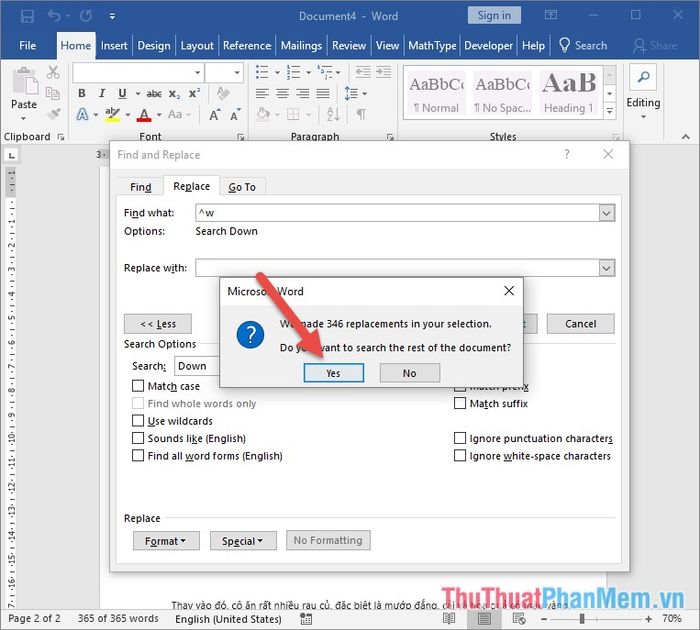This screenshot has height=630, width=700.
Task: Click the Justify alignment icon
Action: (x=323, y=93)
